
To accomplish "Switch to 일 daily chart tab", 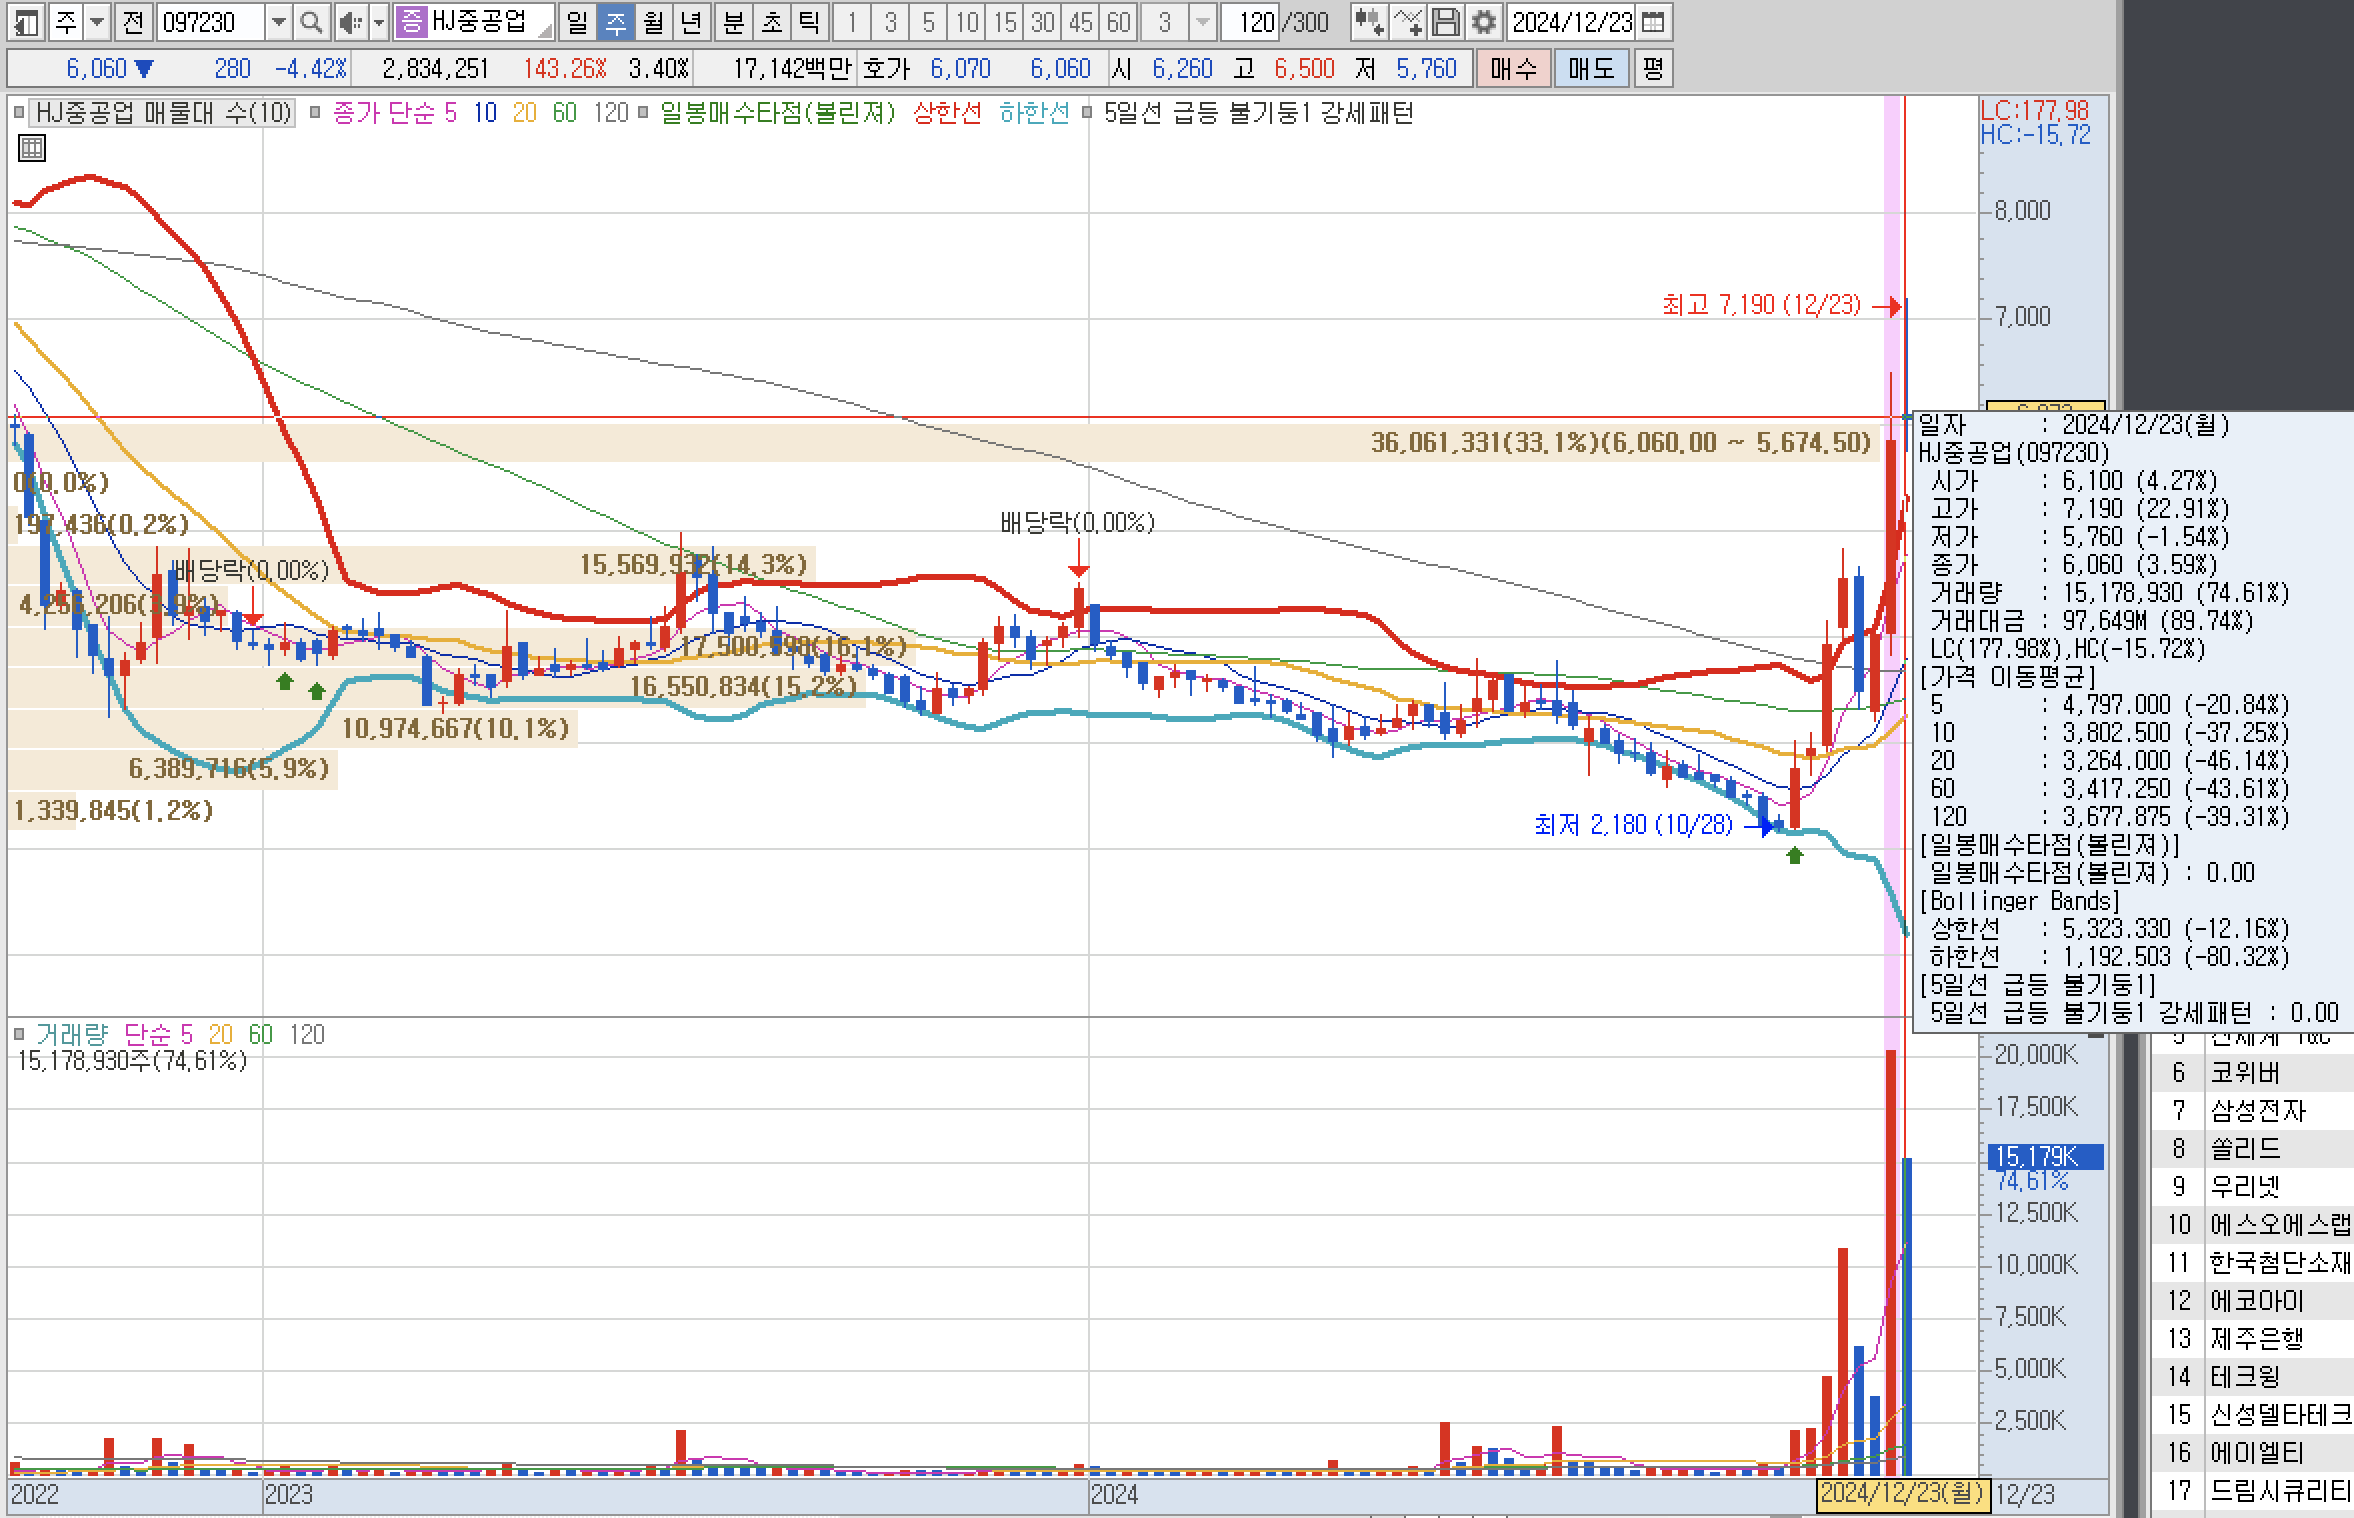I will 577,22.
